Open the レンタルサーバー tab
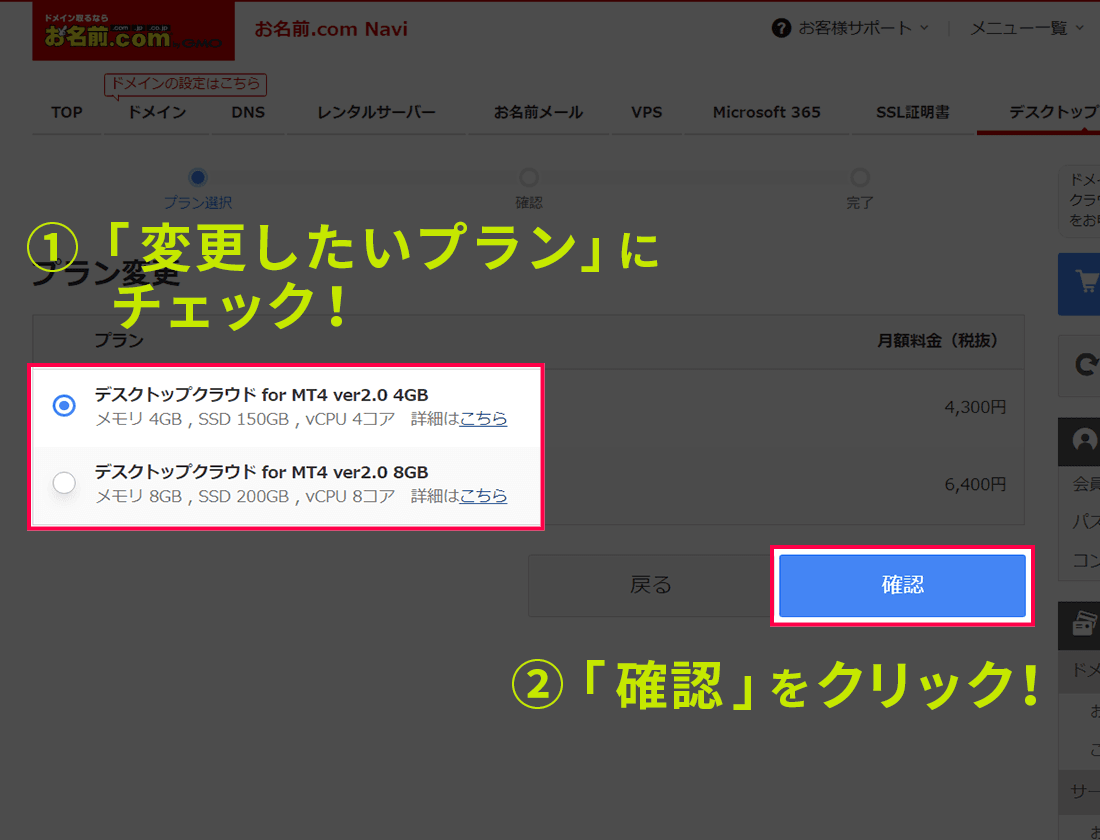Image resolution: width=1100 pixels, height=840 pixels. 376,112
